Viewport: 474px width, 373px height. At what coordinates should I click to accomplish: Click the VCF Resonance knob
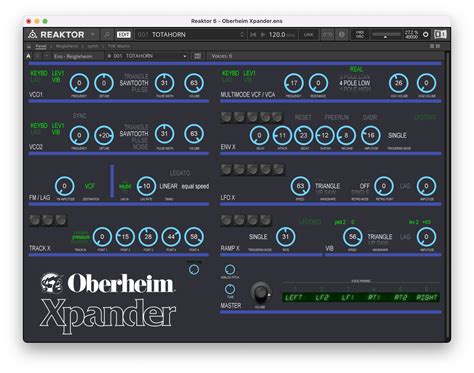click(318, 83)
